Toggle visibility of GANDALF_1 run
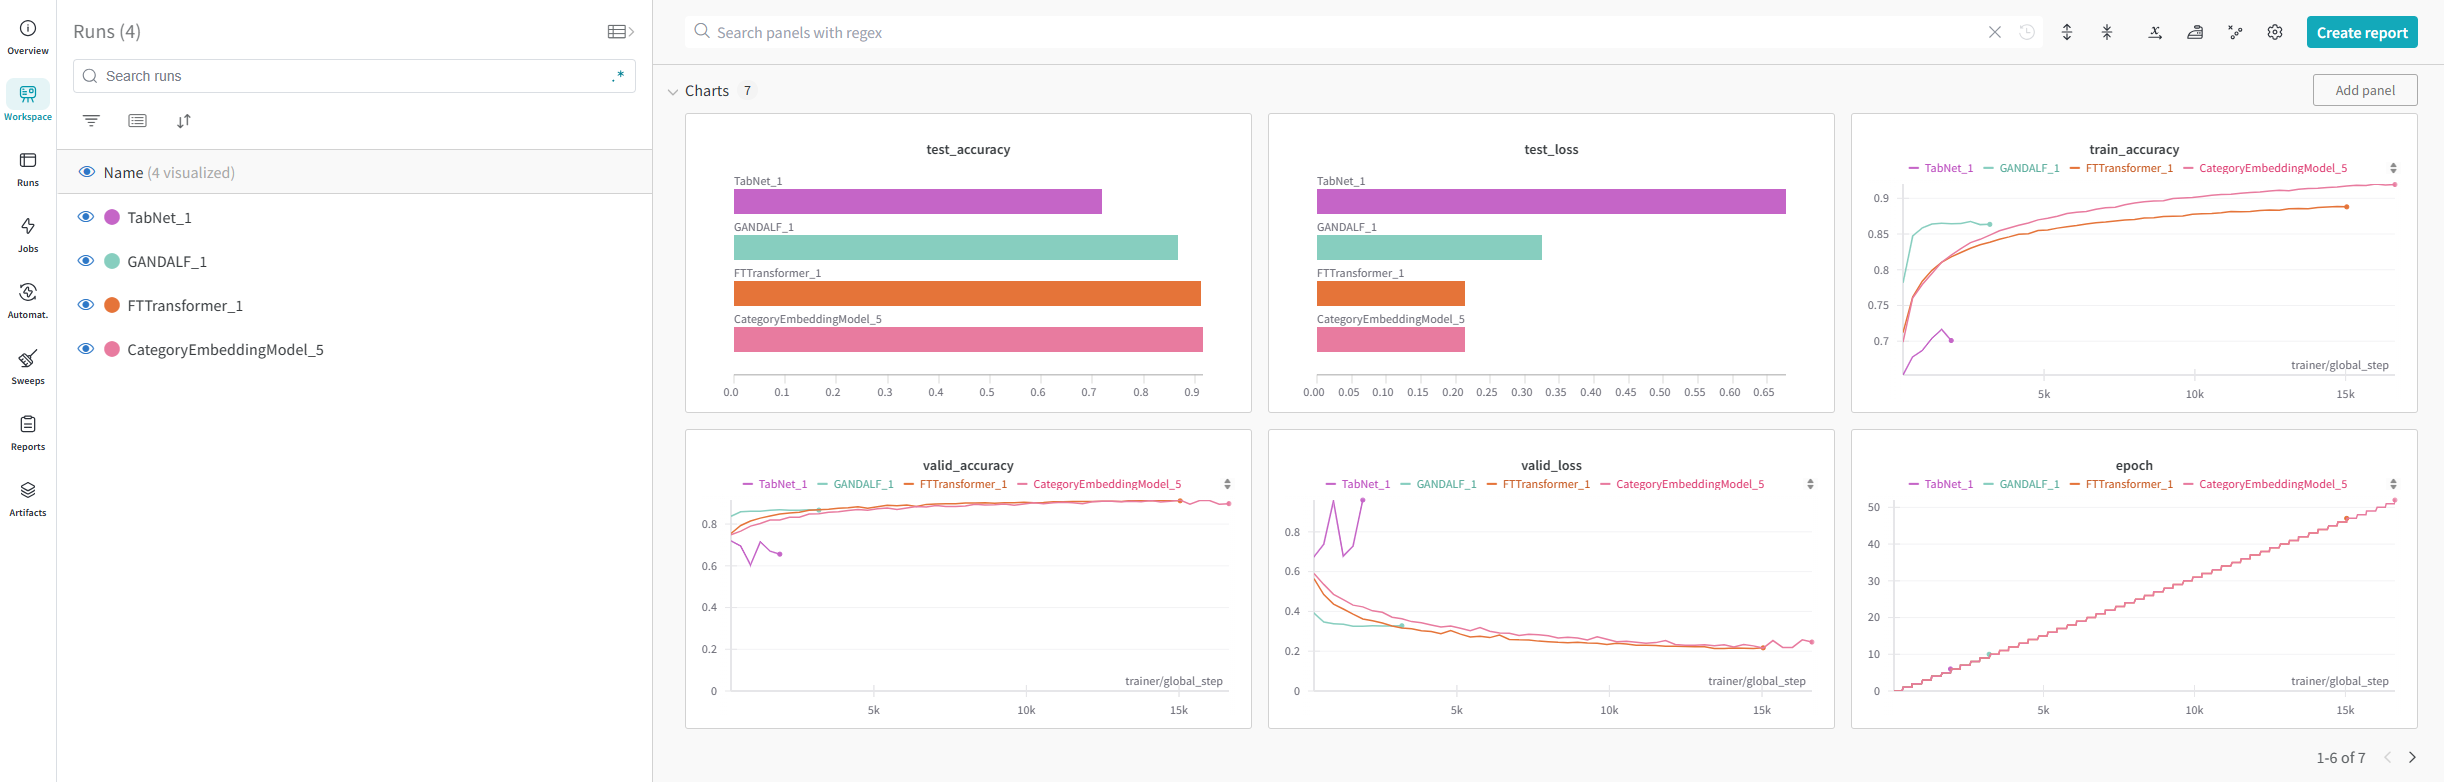 point(86,261)
